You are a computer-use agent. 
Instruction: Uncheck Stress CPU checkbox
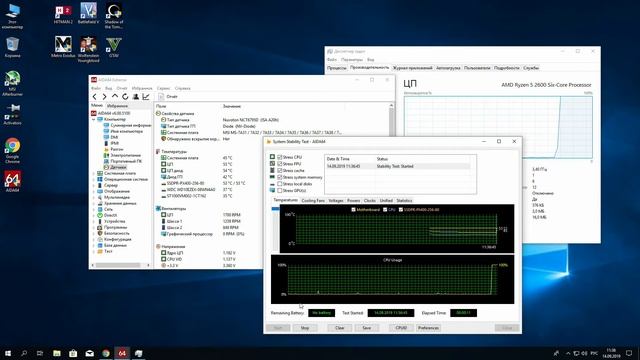pyautogui.click(x=280, y=157)
